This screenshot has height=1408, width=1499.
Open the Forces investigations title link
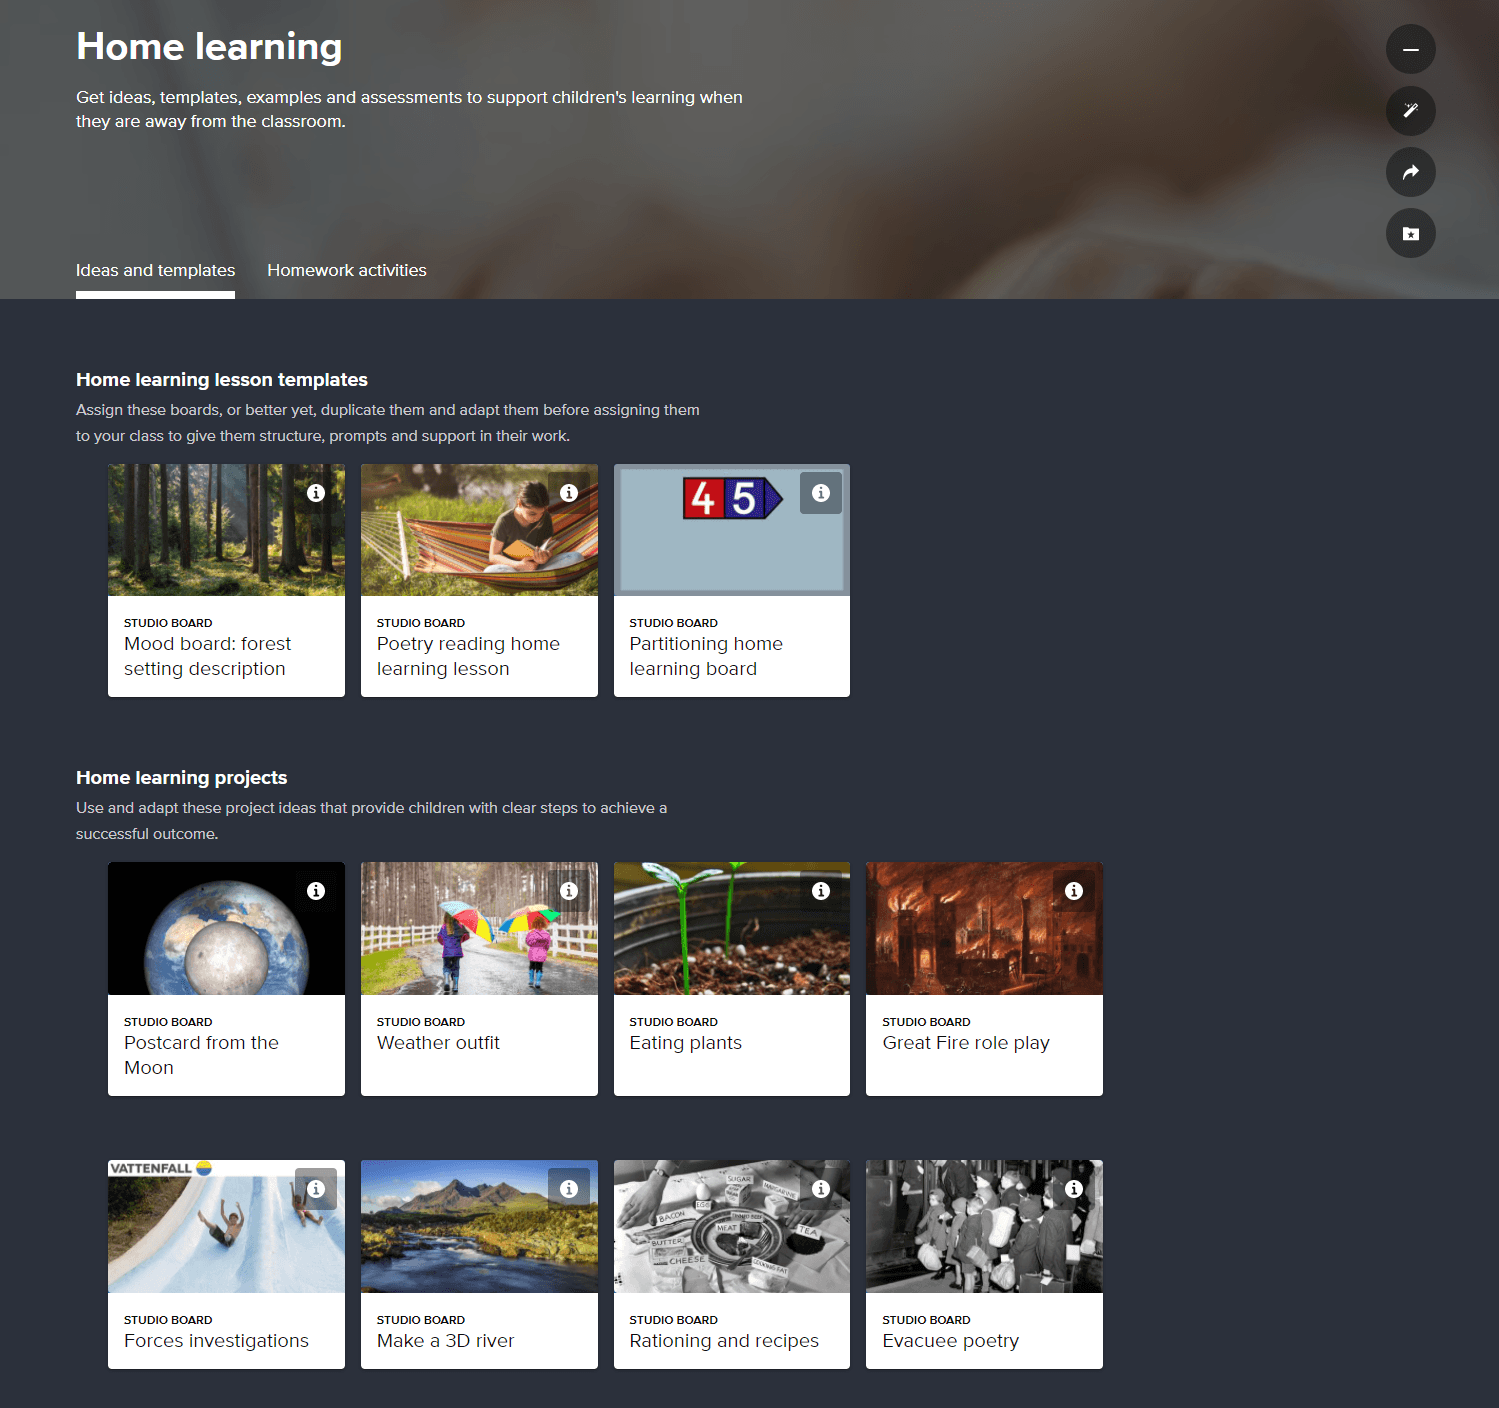coord(216,1341)
